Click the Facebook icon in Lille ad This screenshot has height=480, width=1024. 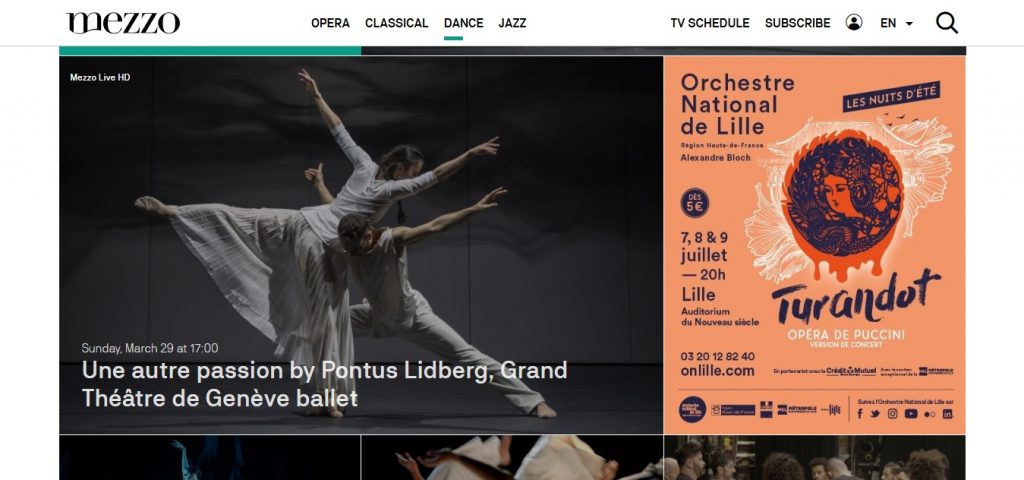click(859, 413)
